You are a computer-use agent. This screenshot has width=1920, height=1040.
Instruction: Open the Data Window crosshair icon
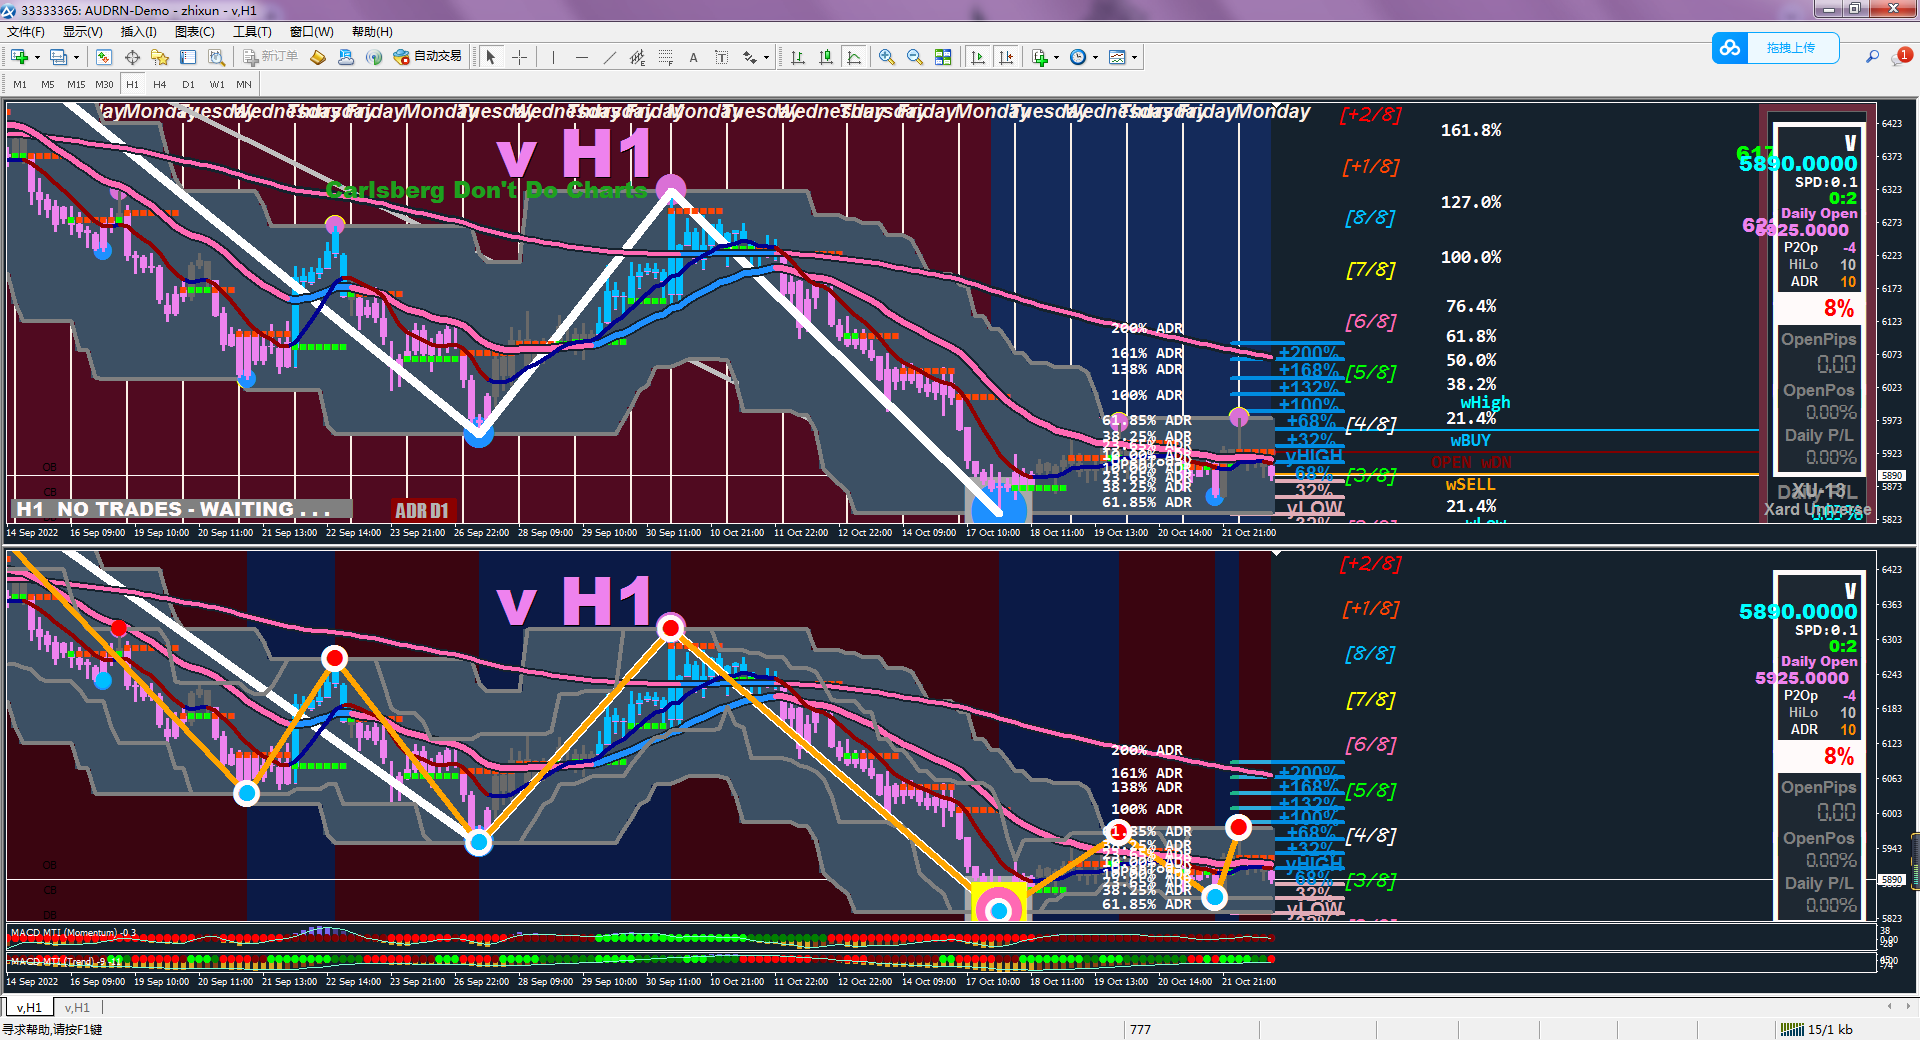[x=132, y=57]
